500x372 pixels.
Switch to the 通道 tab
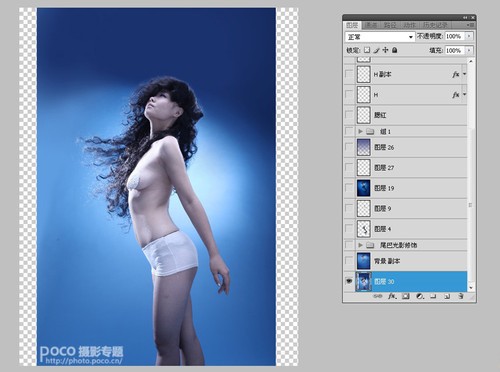pyautogui.click(x=371, y=25)
